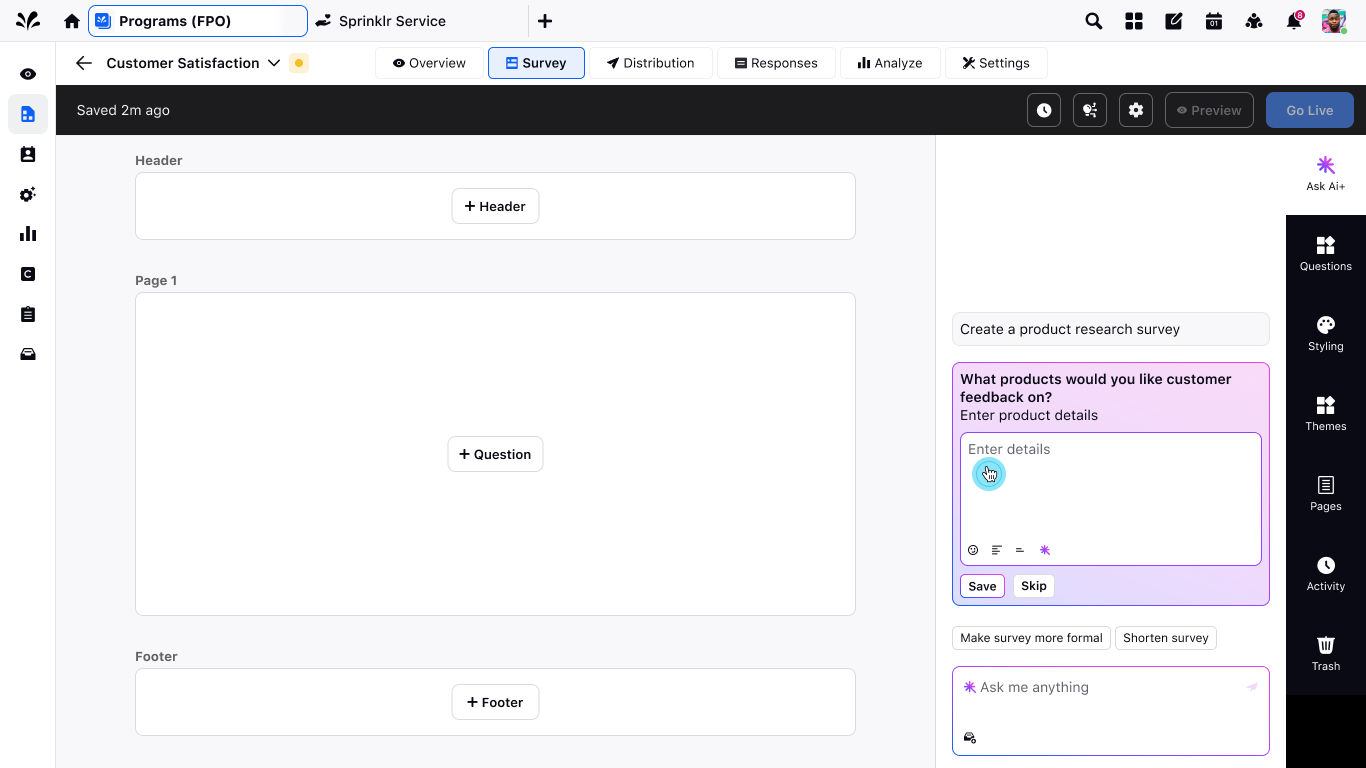Open survey settings gear in toolbar
Image resolution: width=1366 pixels, height=768 pixels.
click(x=1136, y=110)
